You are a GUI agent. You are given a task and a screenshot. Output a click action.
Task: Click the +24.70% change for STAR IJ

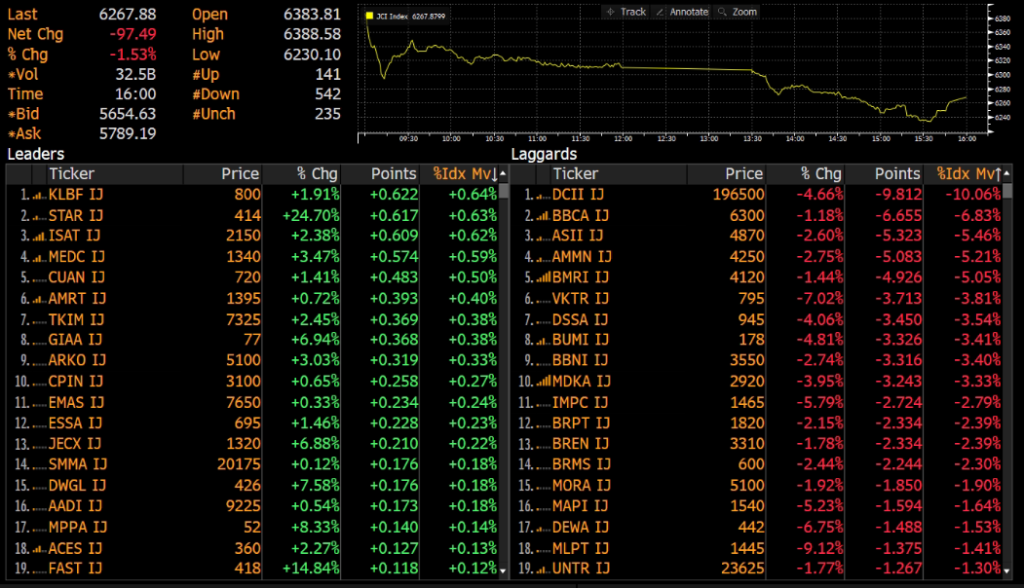point(311,216)
